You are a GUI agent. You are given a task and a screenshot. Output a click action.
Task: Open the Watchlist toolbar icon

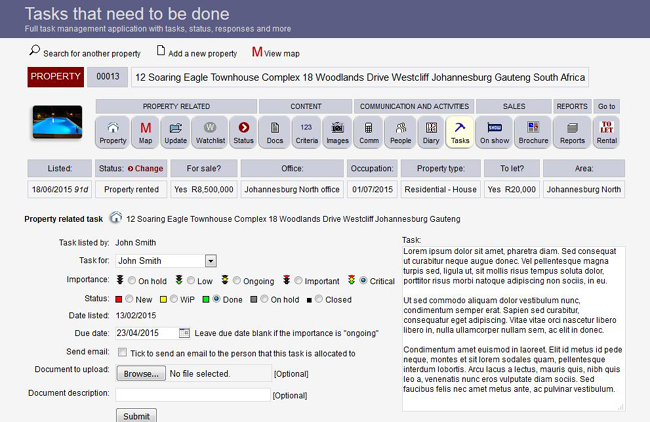(x=210, y=132)
